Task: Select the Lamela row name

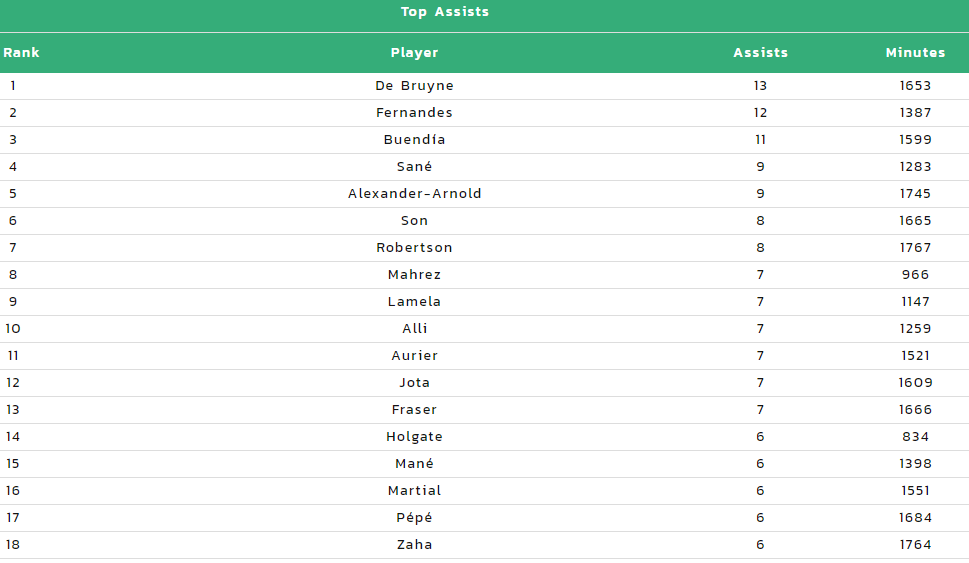Action: (414, 302)
